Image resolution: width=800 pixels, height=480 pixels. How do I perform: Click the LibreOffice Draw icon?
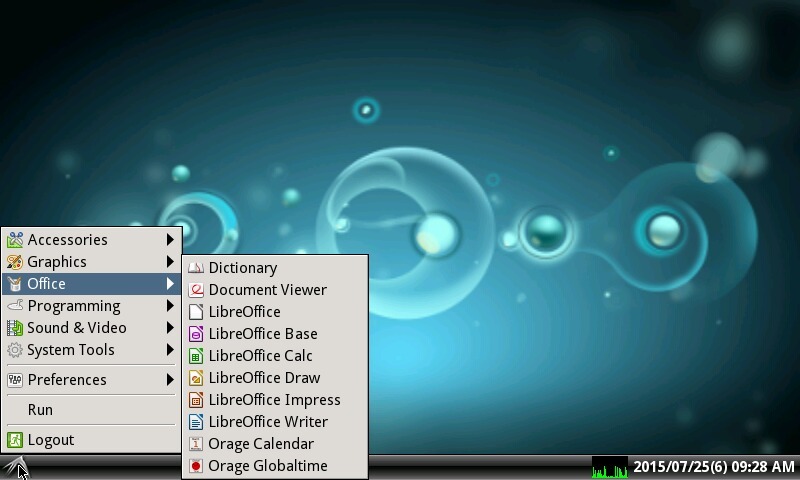[196, 377]
